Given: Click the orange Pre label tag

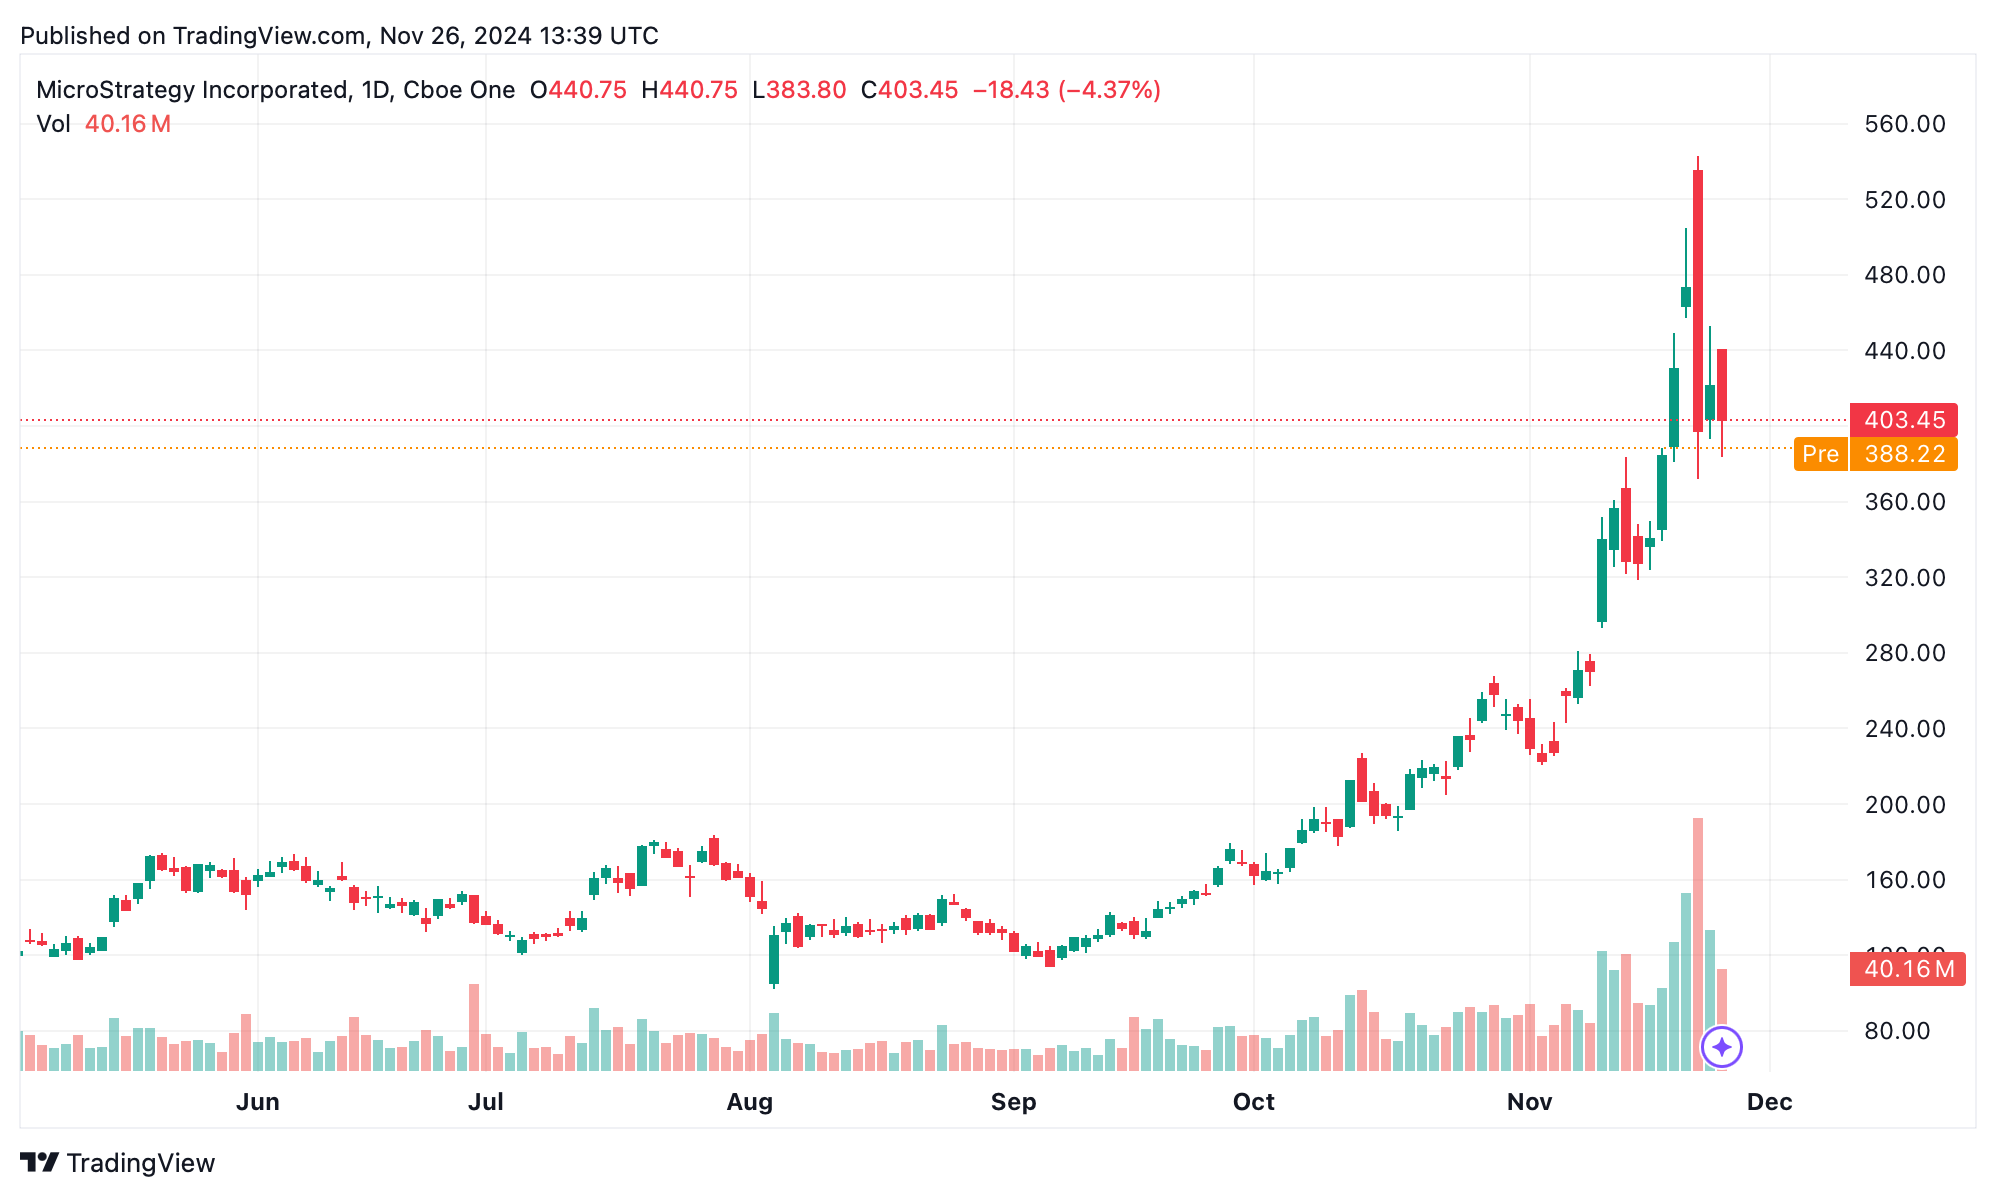Looking at the screenshot, I should point(1820,454).
